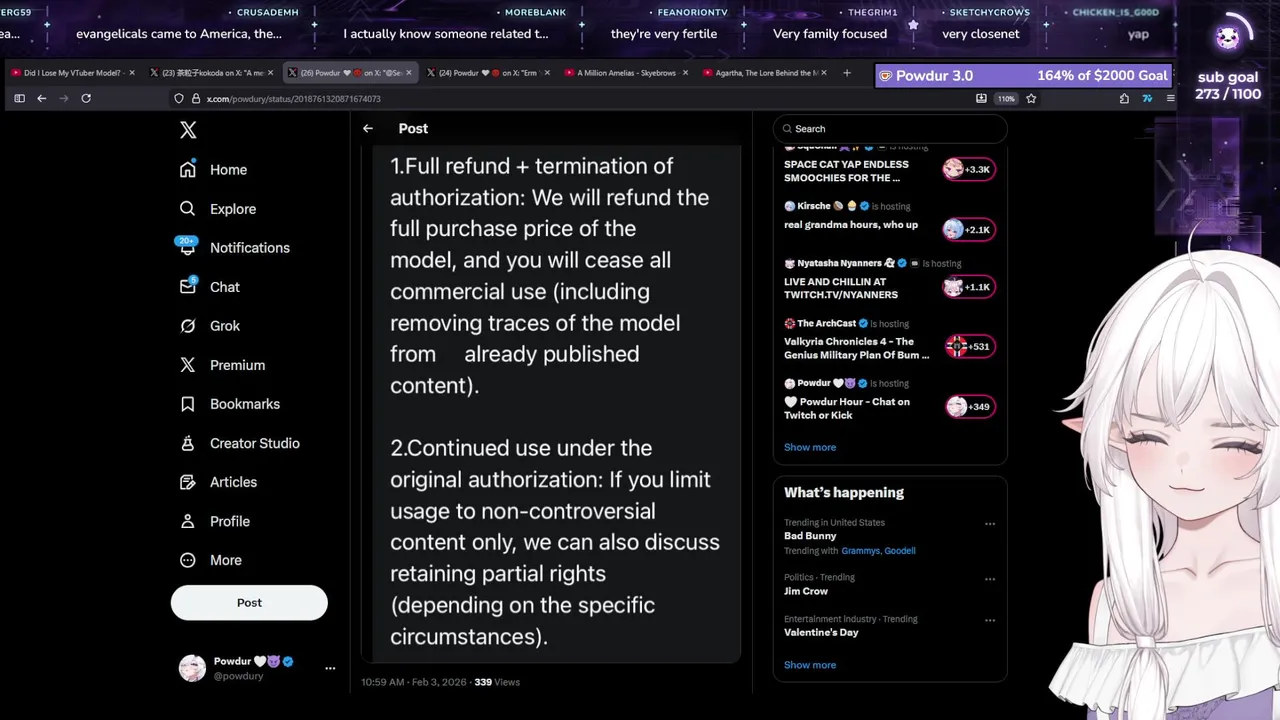1280x720 pixels.
Task: Click the white Post button
Action: [x=249, y=602]
